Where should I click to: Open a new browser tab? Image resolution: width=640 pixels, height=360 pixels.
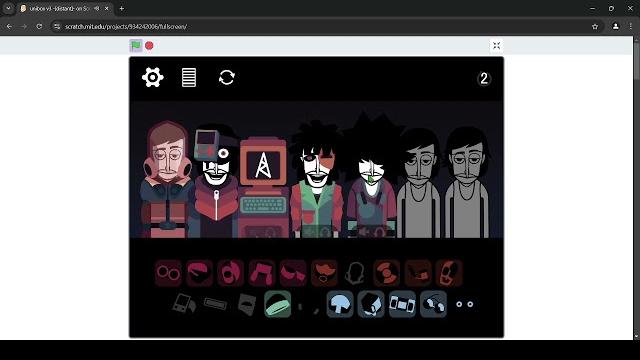[x=122, y=9]
